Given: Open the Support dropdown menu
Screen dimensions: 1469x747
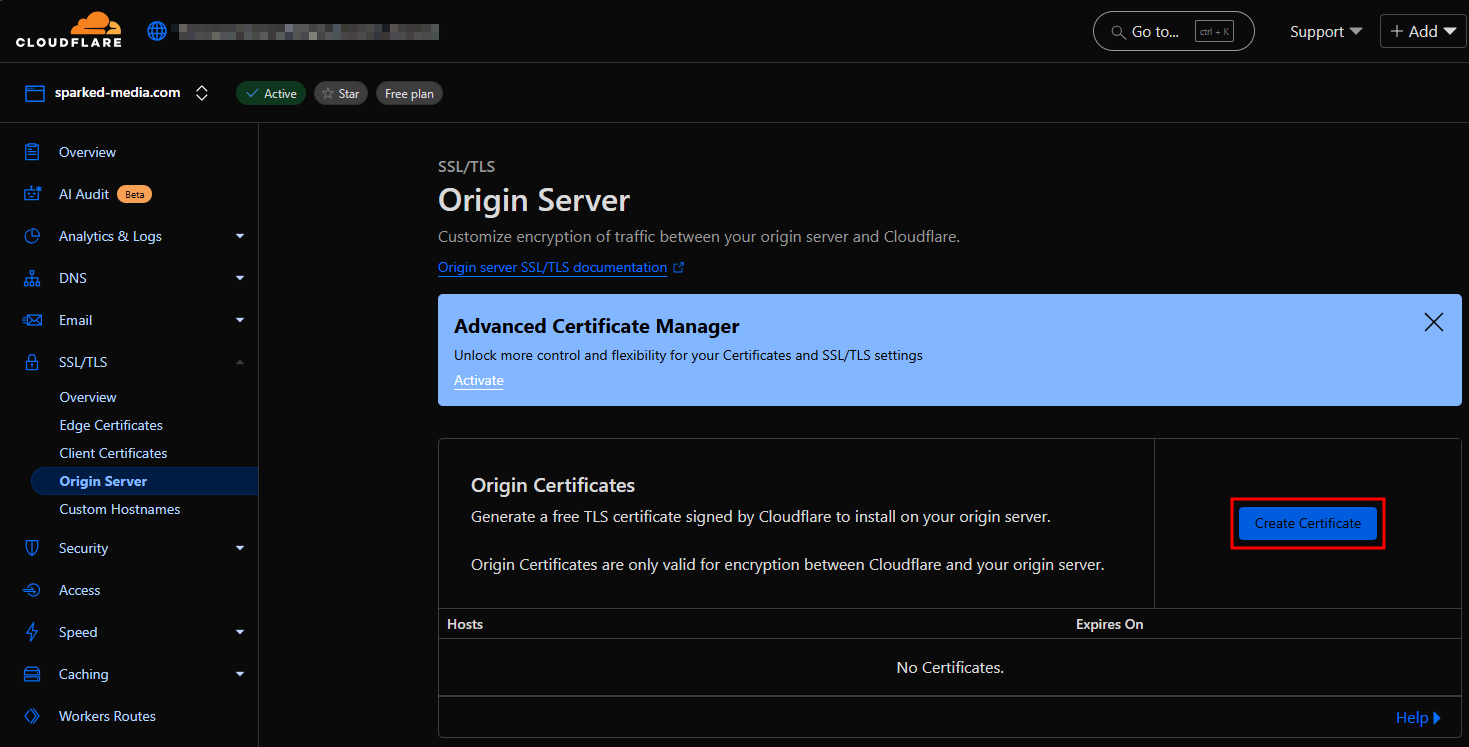Looking at the screenshot, I should coord(1326,32).
